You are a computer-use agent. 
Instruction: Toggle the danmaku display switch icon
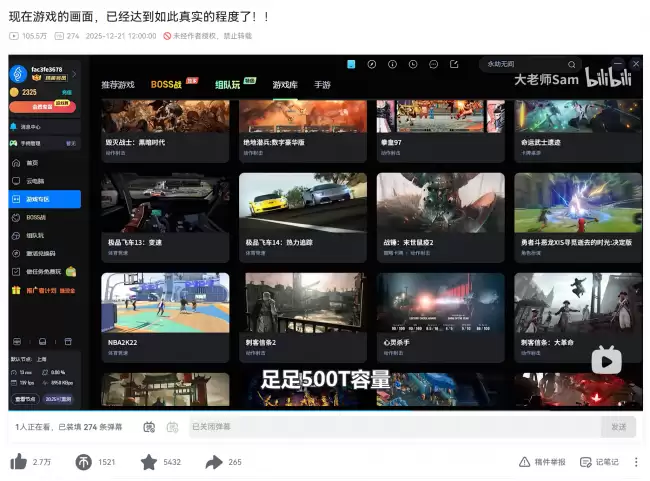coord(149,427)
